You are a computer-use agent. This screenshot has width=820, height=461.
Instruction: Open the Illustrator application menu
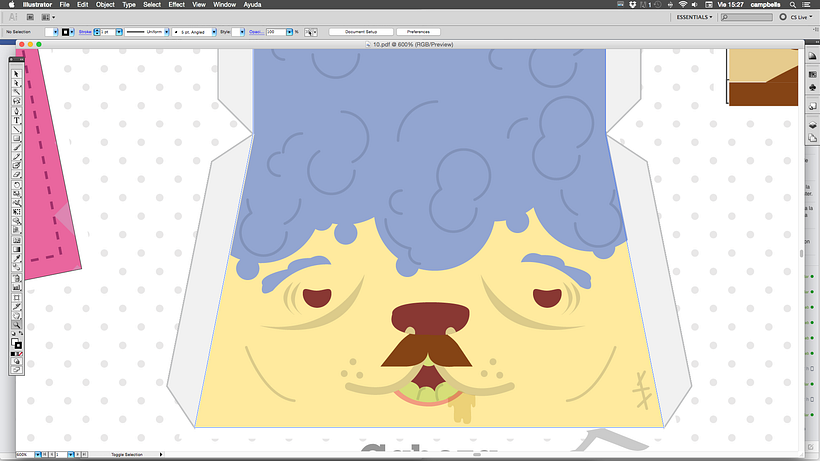37,4
